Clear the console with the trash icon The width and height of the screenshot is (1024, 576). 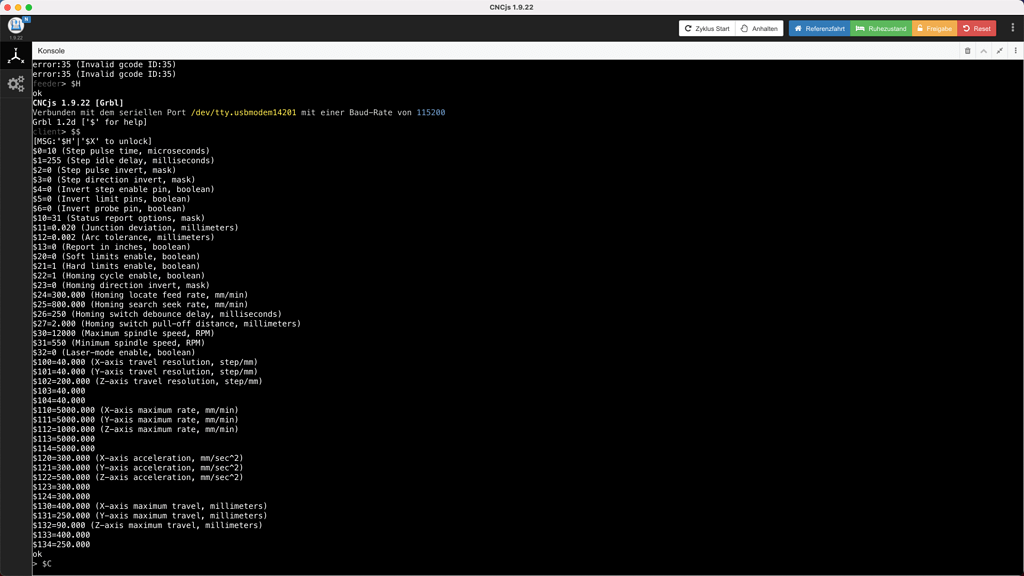[x=967, y=51]
